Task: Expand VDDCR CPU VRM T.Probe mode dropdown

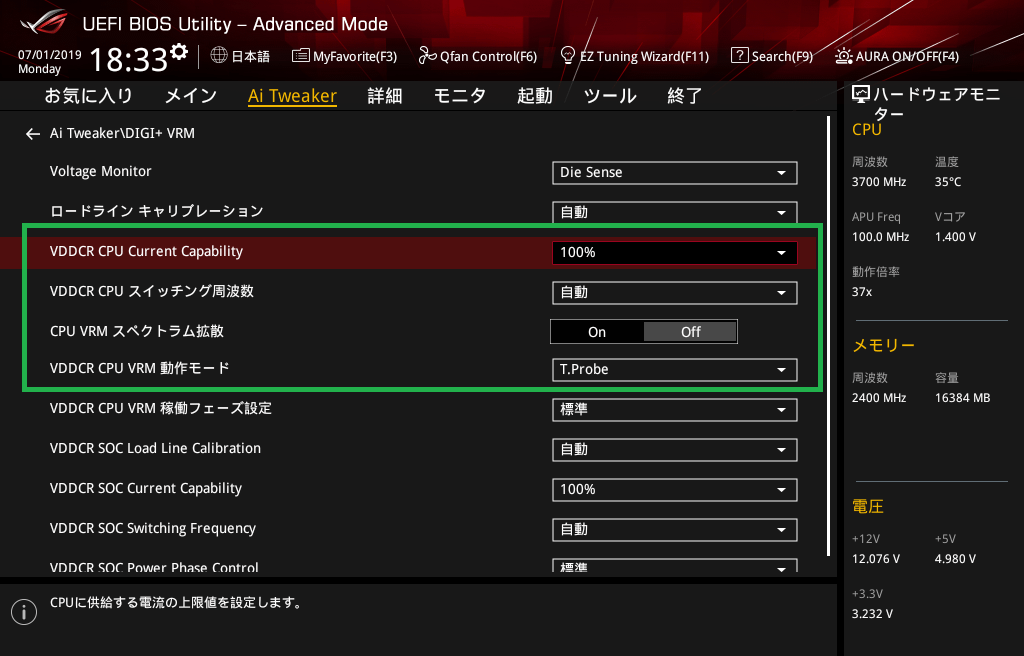Action: (x=674, y=369)
